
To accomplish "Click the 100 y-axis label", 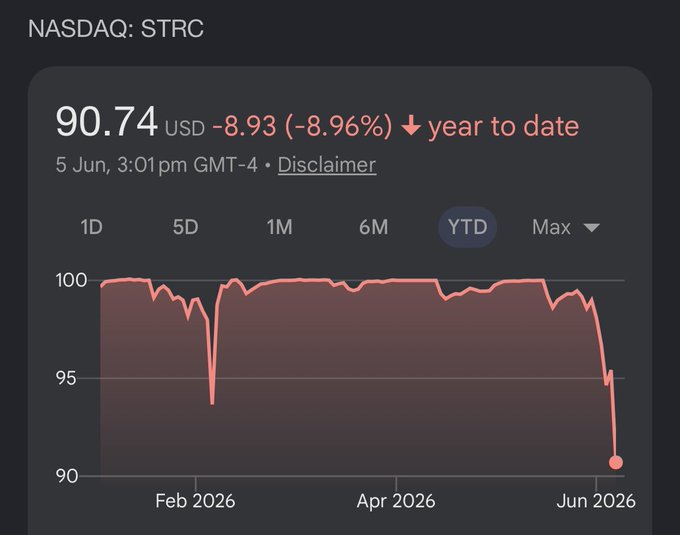I will 72,280.
